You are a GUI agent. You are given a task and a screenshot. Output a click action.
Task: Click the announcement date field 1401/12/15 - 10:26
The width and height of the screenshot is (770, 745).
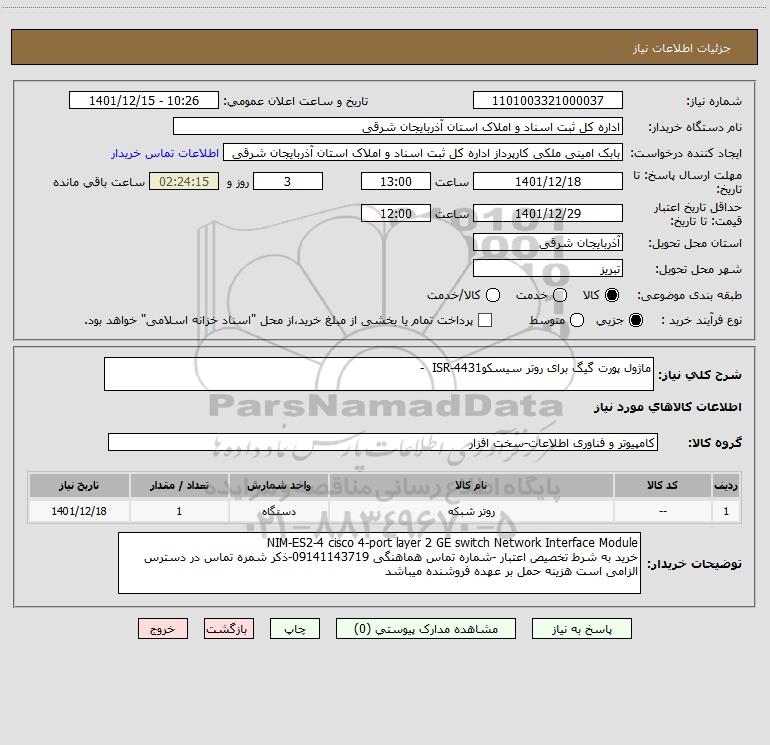point(144,100)
